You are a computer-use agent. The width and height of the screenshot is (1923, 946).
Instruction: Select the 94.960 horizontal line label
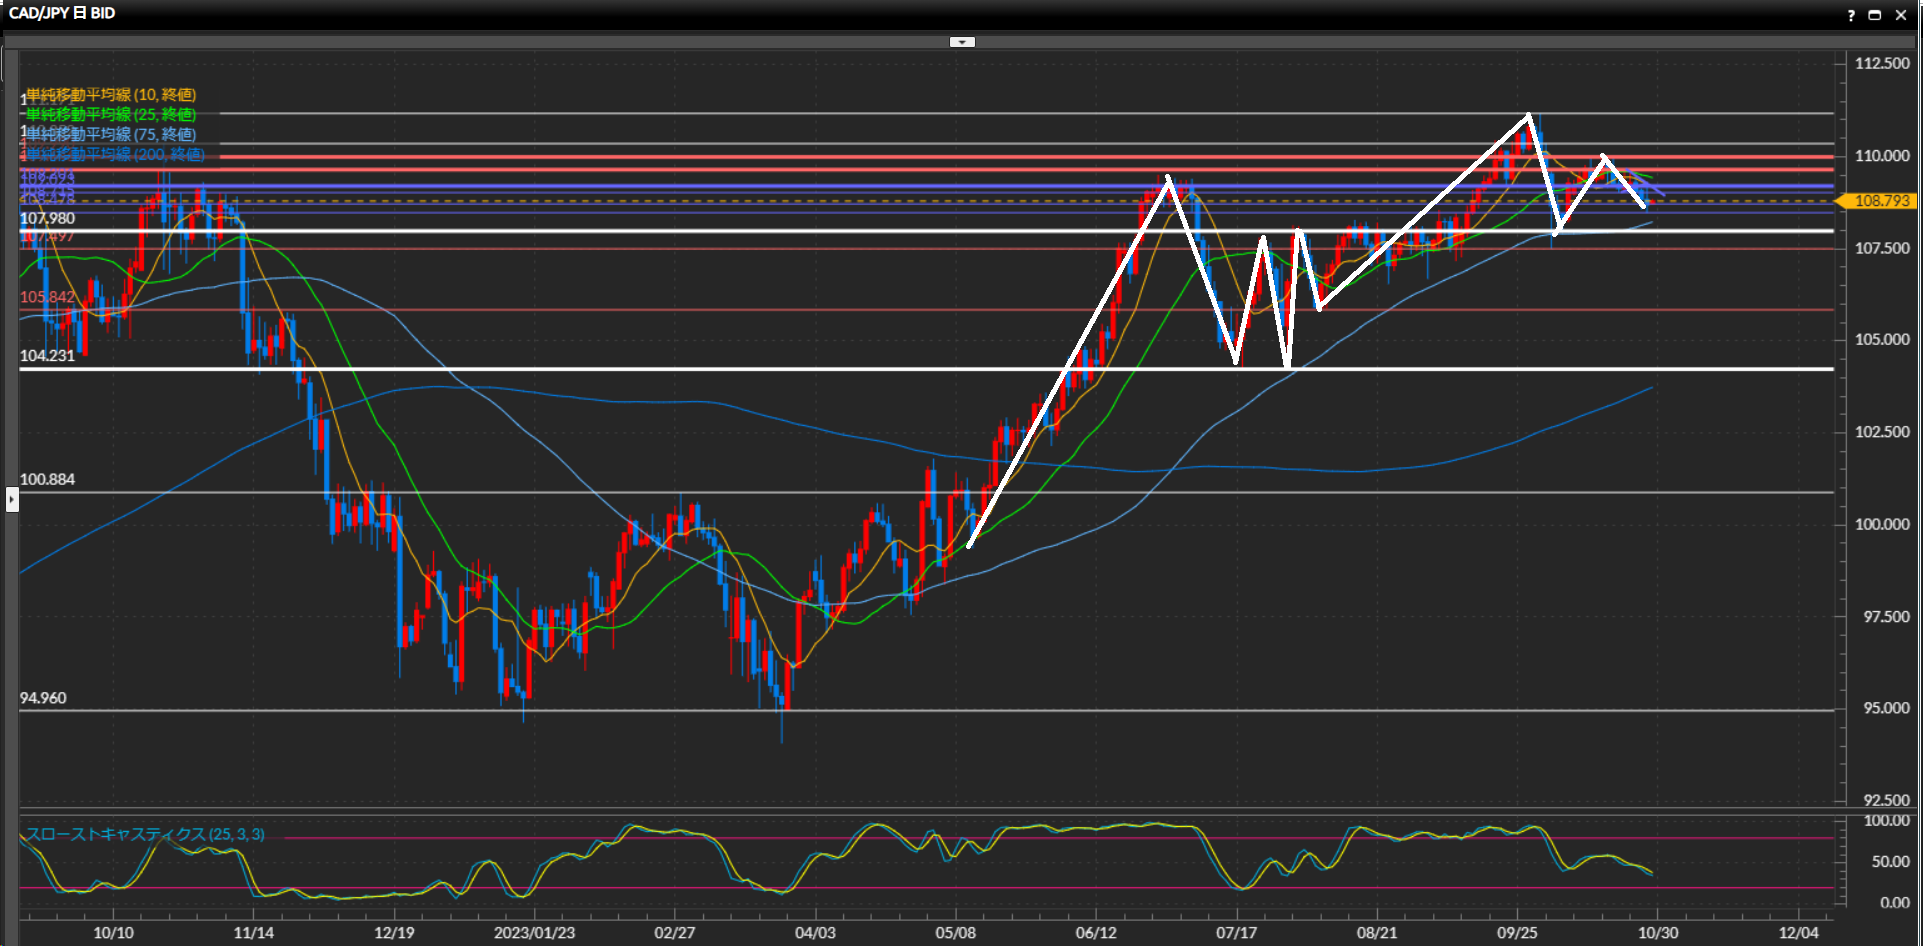pyautogui.click(x=43, y=698)
